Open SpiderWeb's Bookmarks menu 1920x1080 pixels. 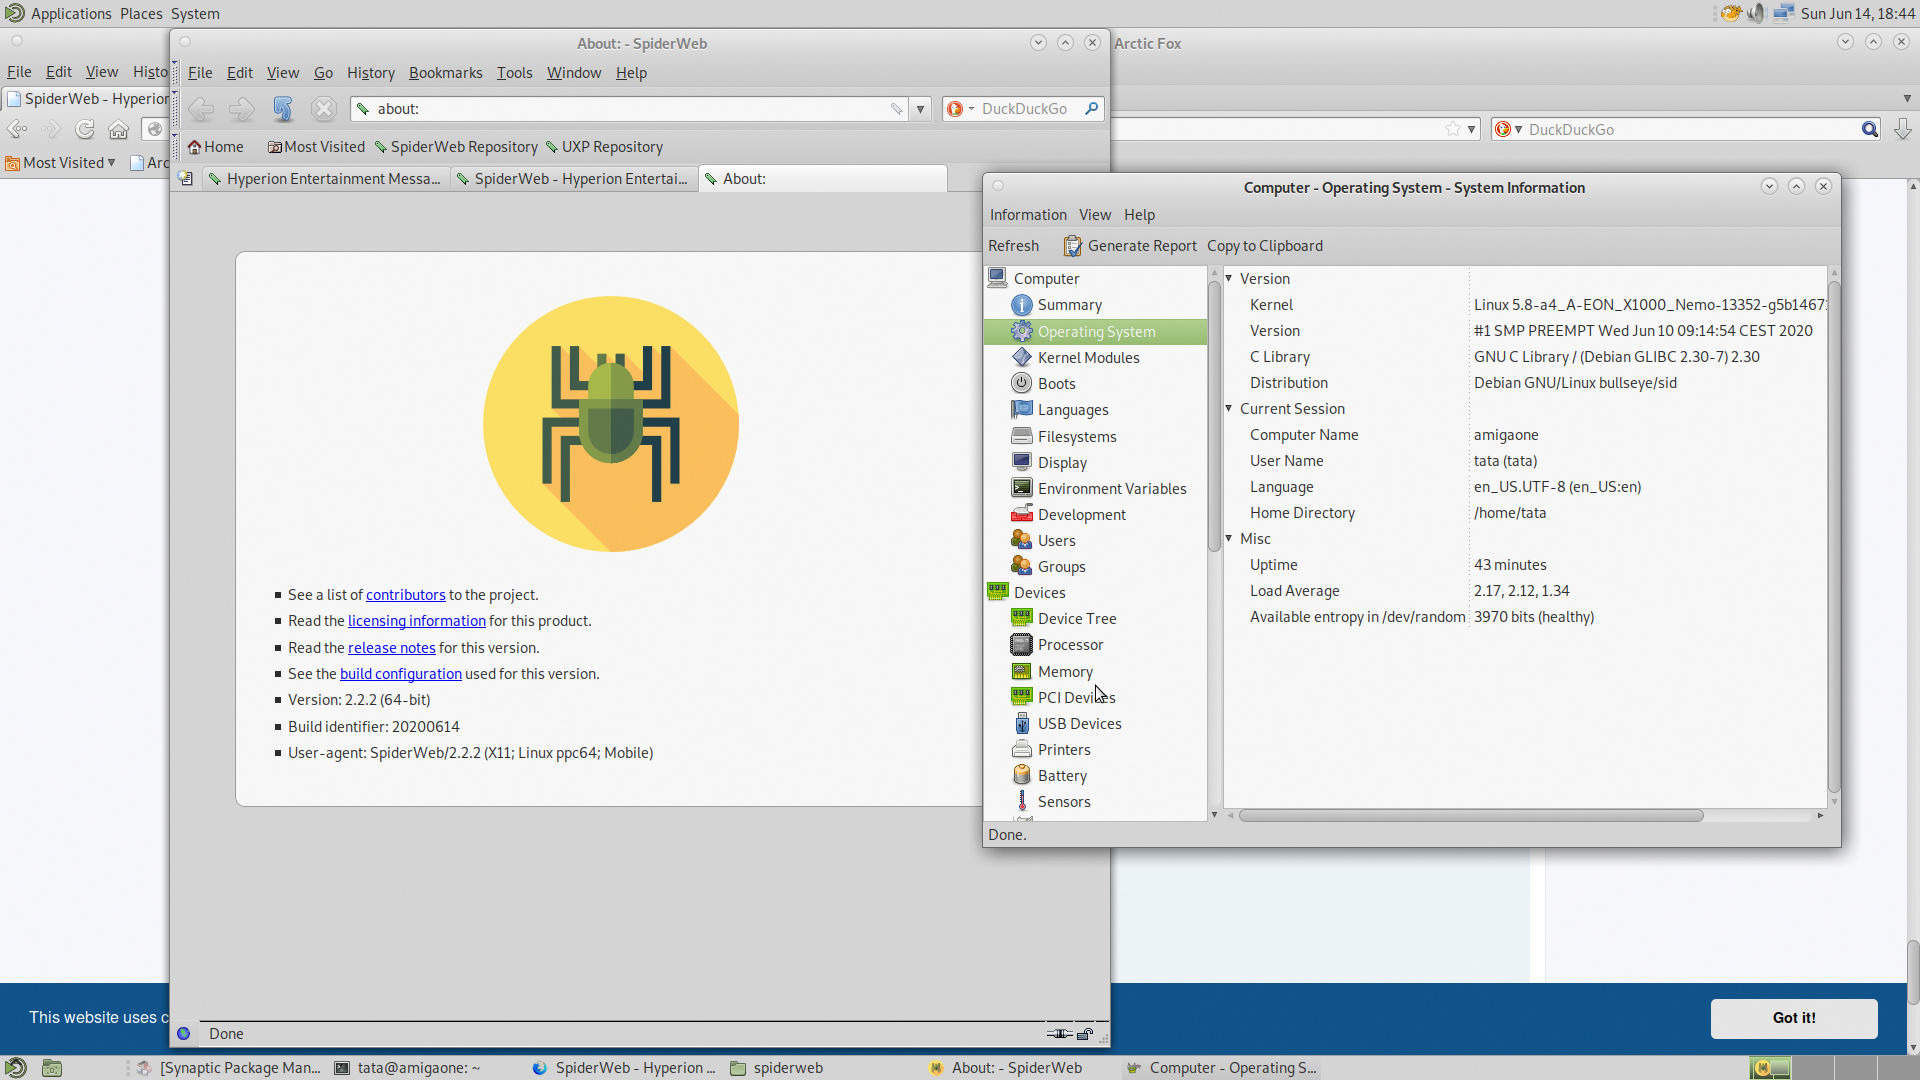[x=445, y=73]
